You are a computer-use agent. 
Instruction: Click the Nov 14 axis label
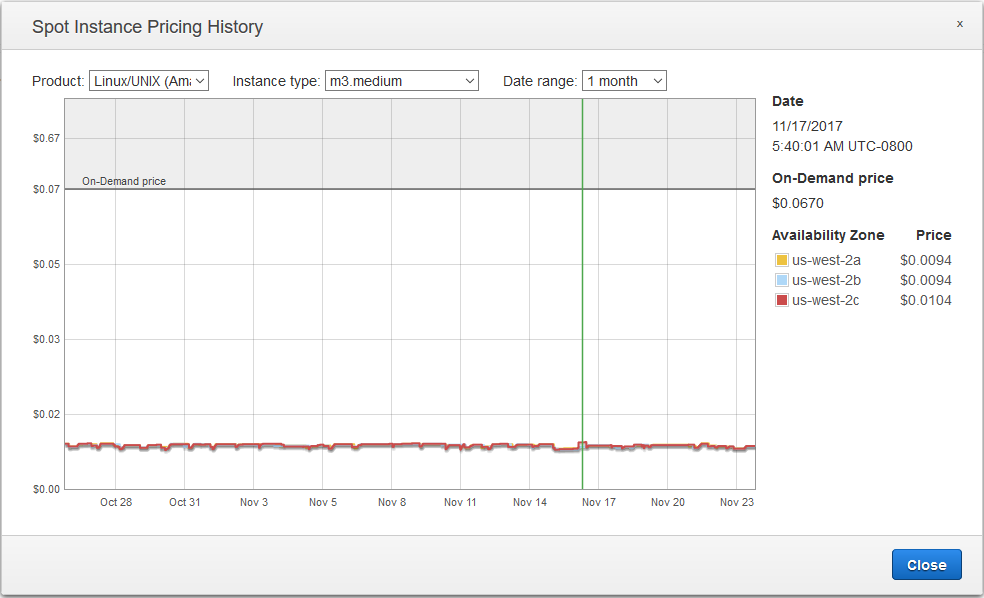tap(530, 502)
